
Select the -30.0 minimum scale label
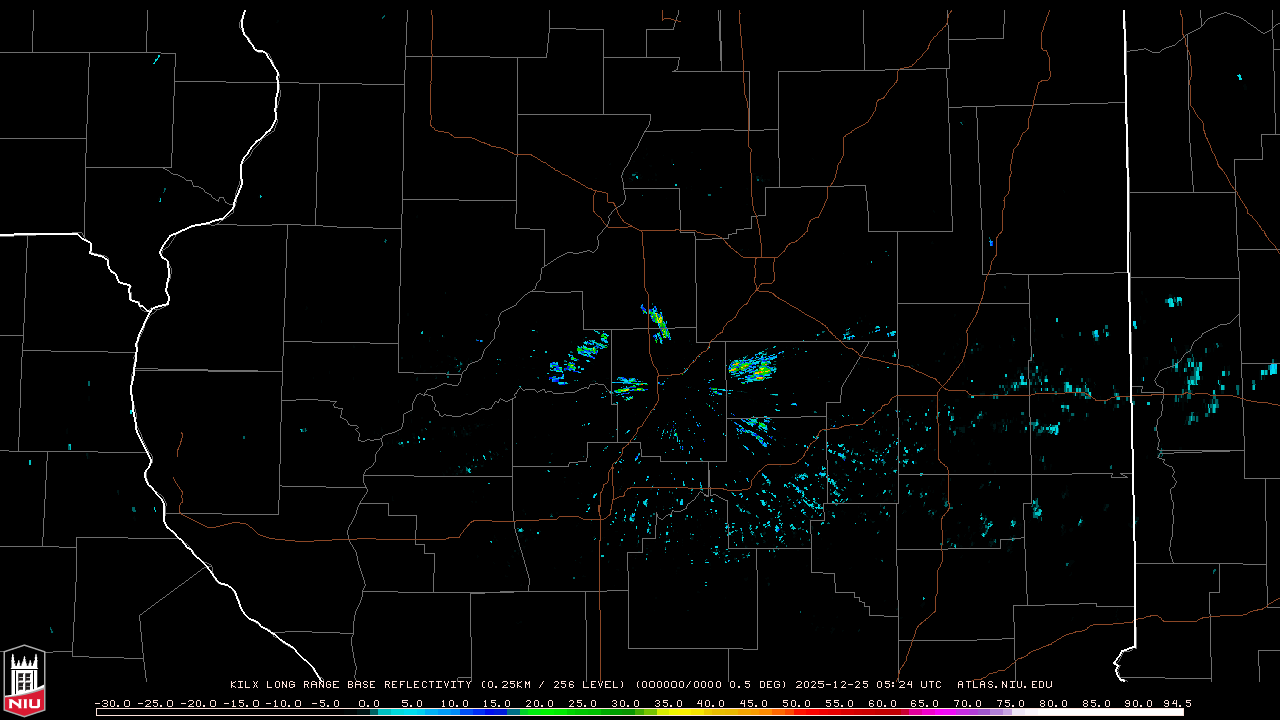point(113,703)
